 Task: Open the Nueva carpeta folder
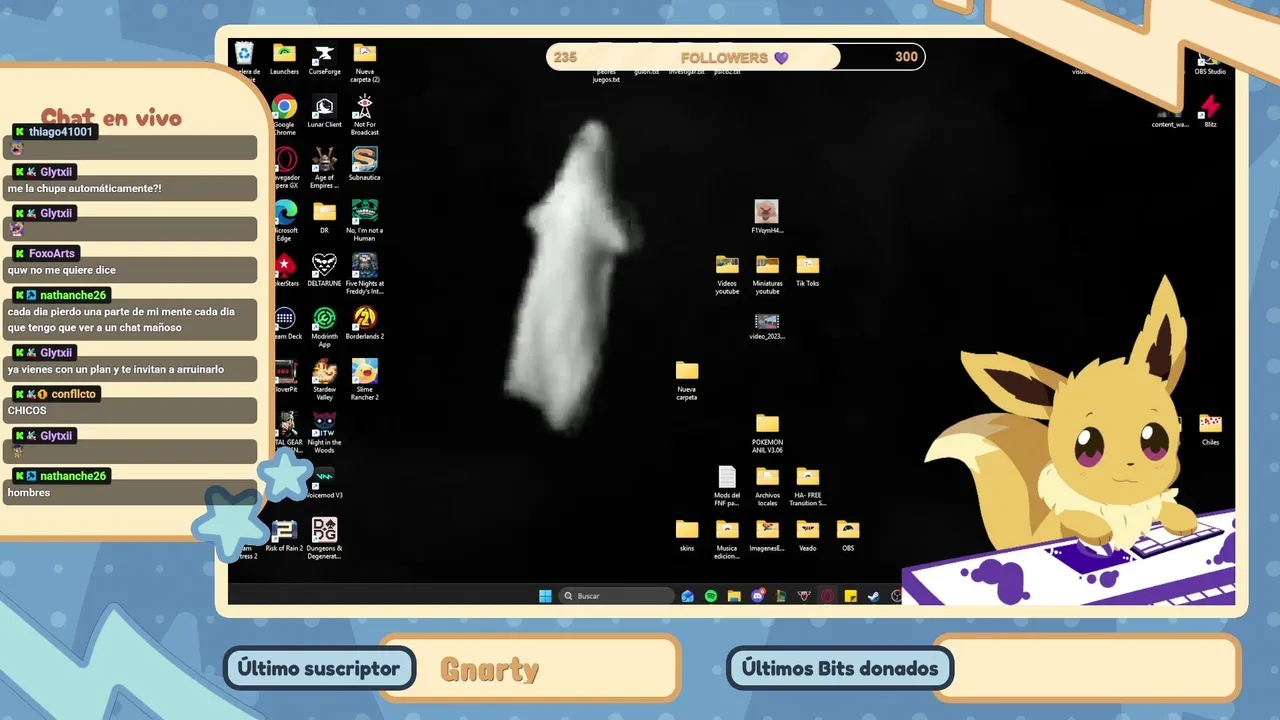click(x=687, y=380)
